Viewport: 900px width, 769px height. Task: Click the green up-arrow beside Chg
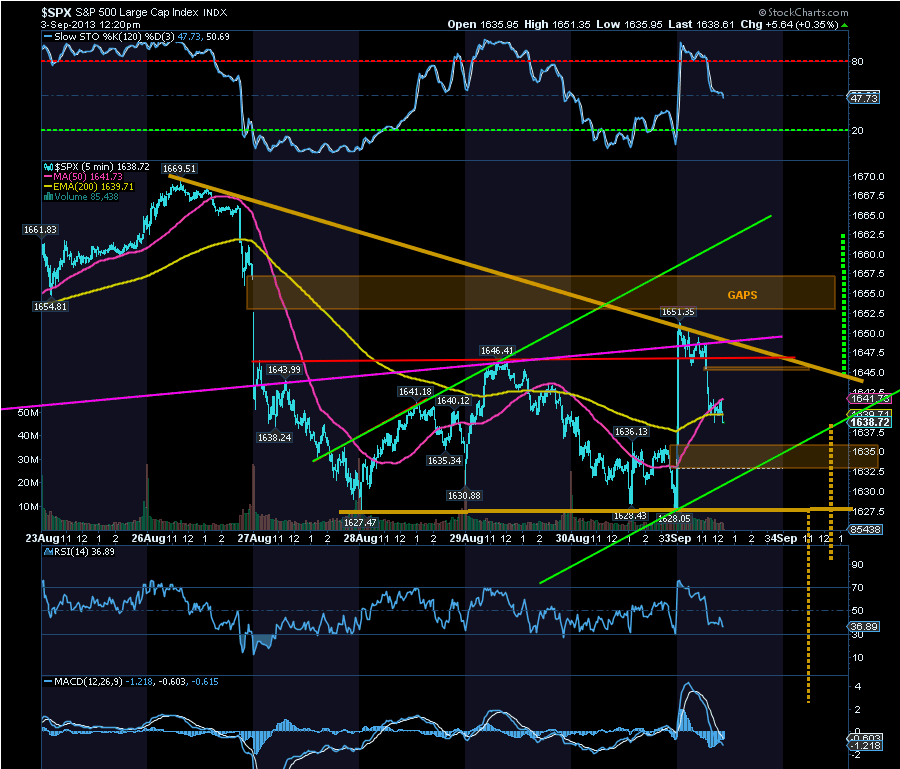click(844, 25)
